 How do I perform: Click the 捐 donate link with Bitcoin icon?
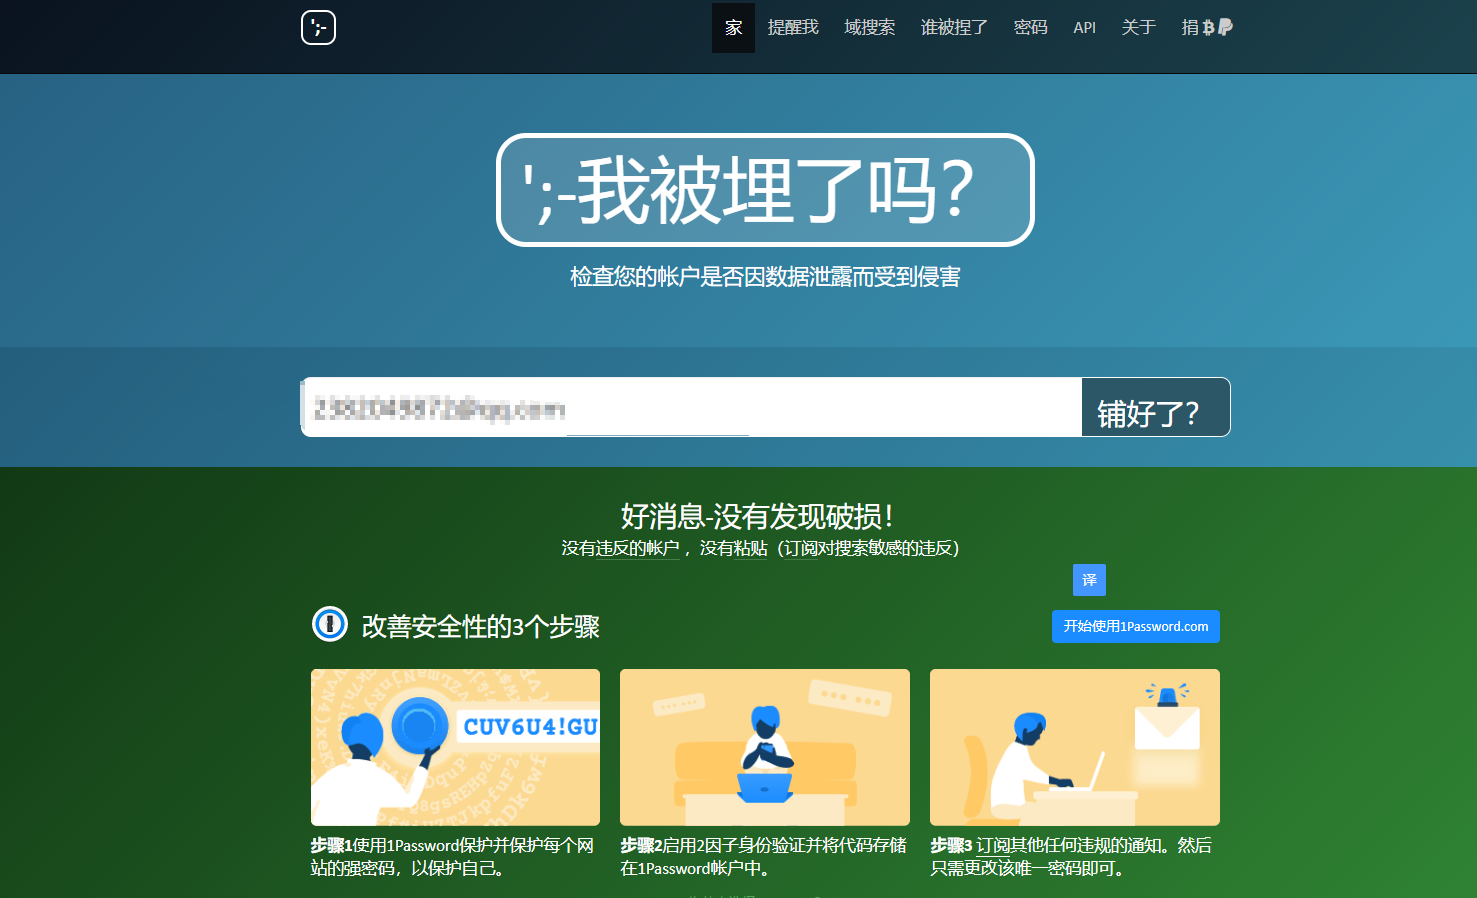(1207, 28)
